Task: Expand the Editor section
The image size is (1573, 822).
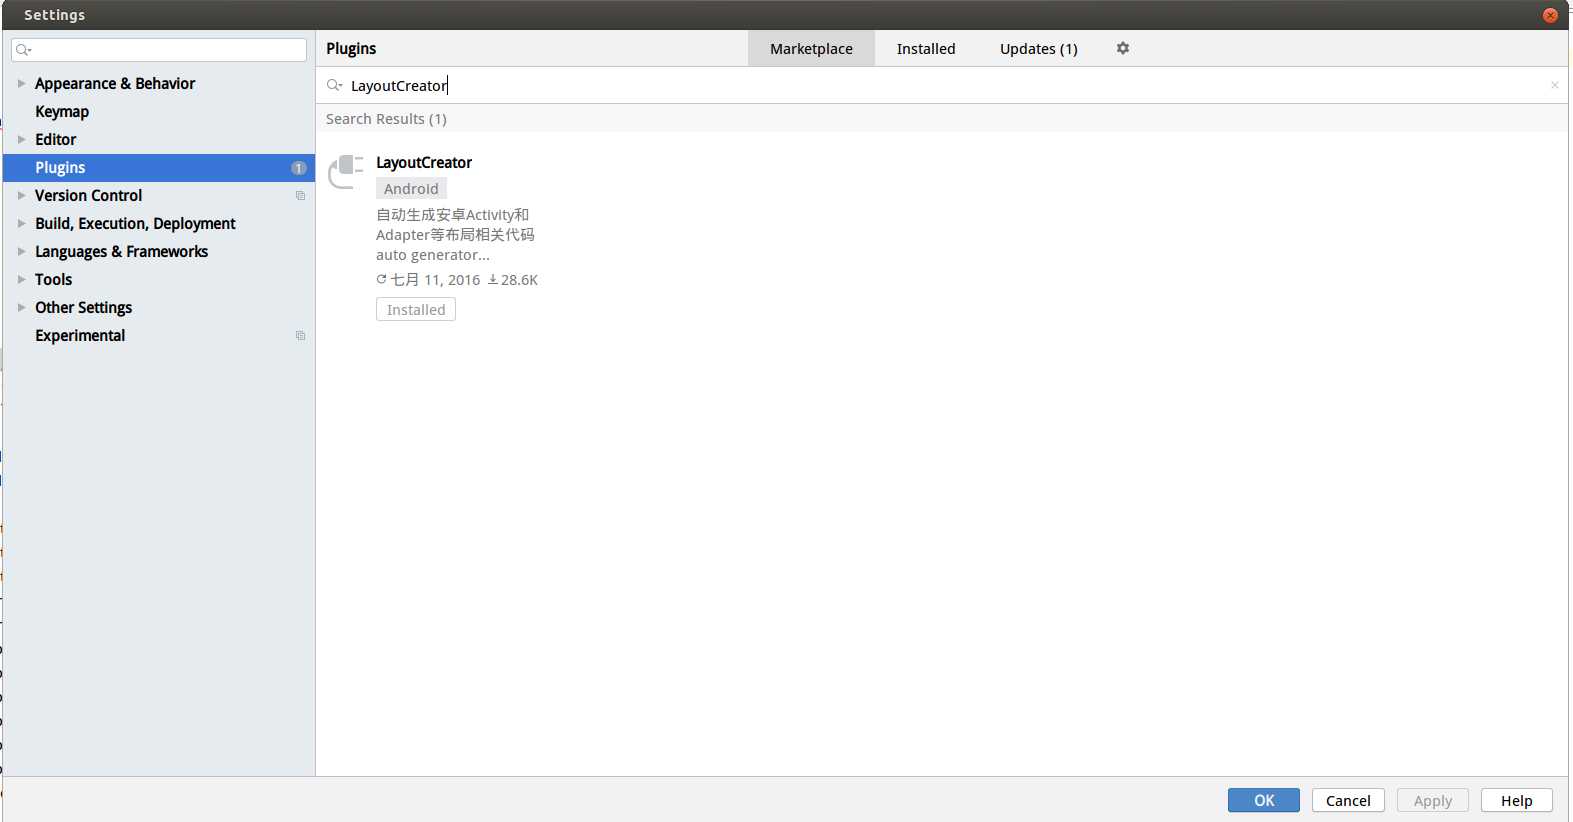Action: pyautogui.click(x=21, y=139)
